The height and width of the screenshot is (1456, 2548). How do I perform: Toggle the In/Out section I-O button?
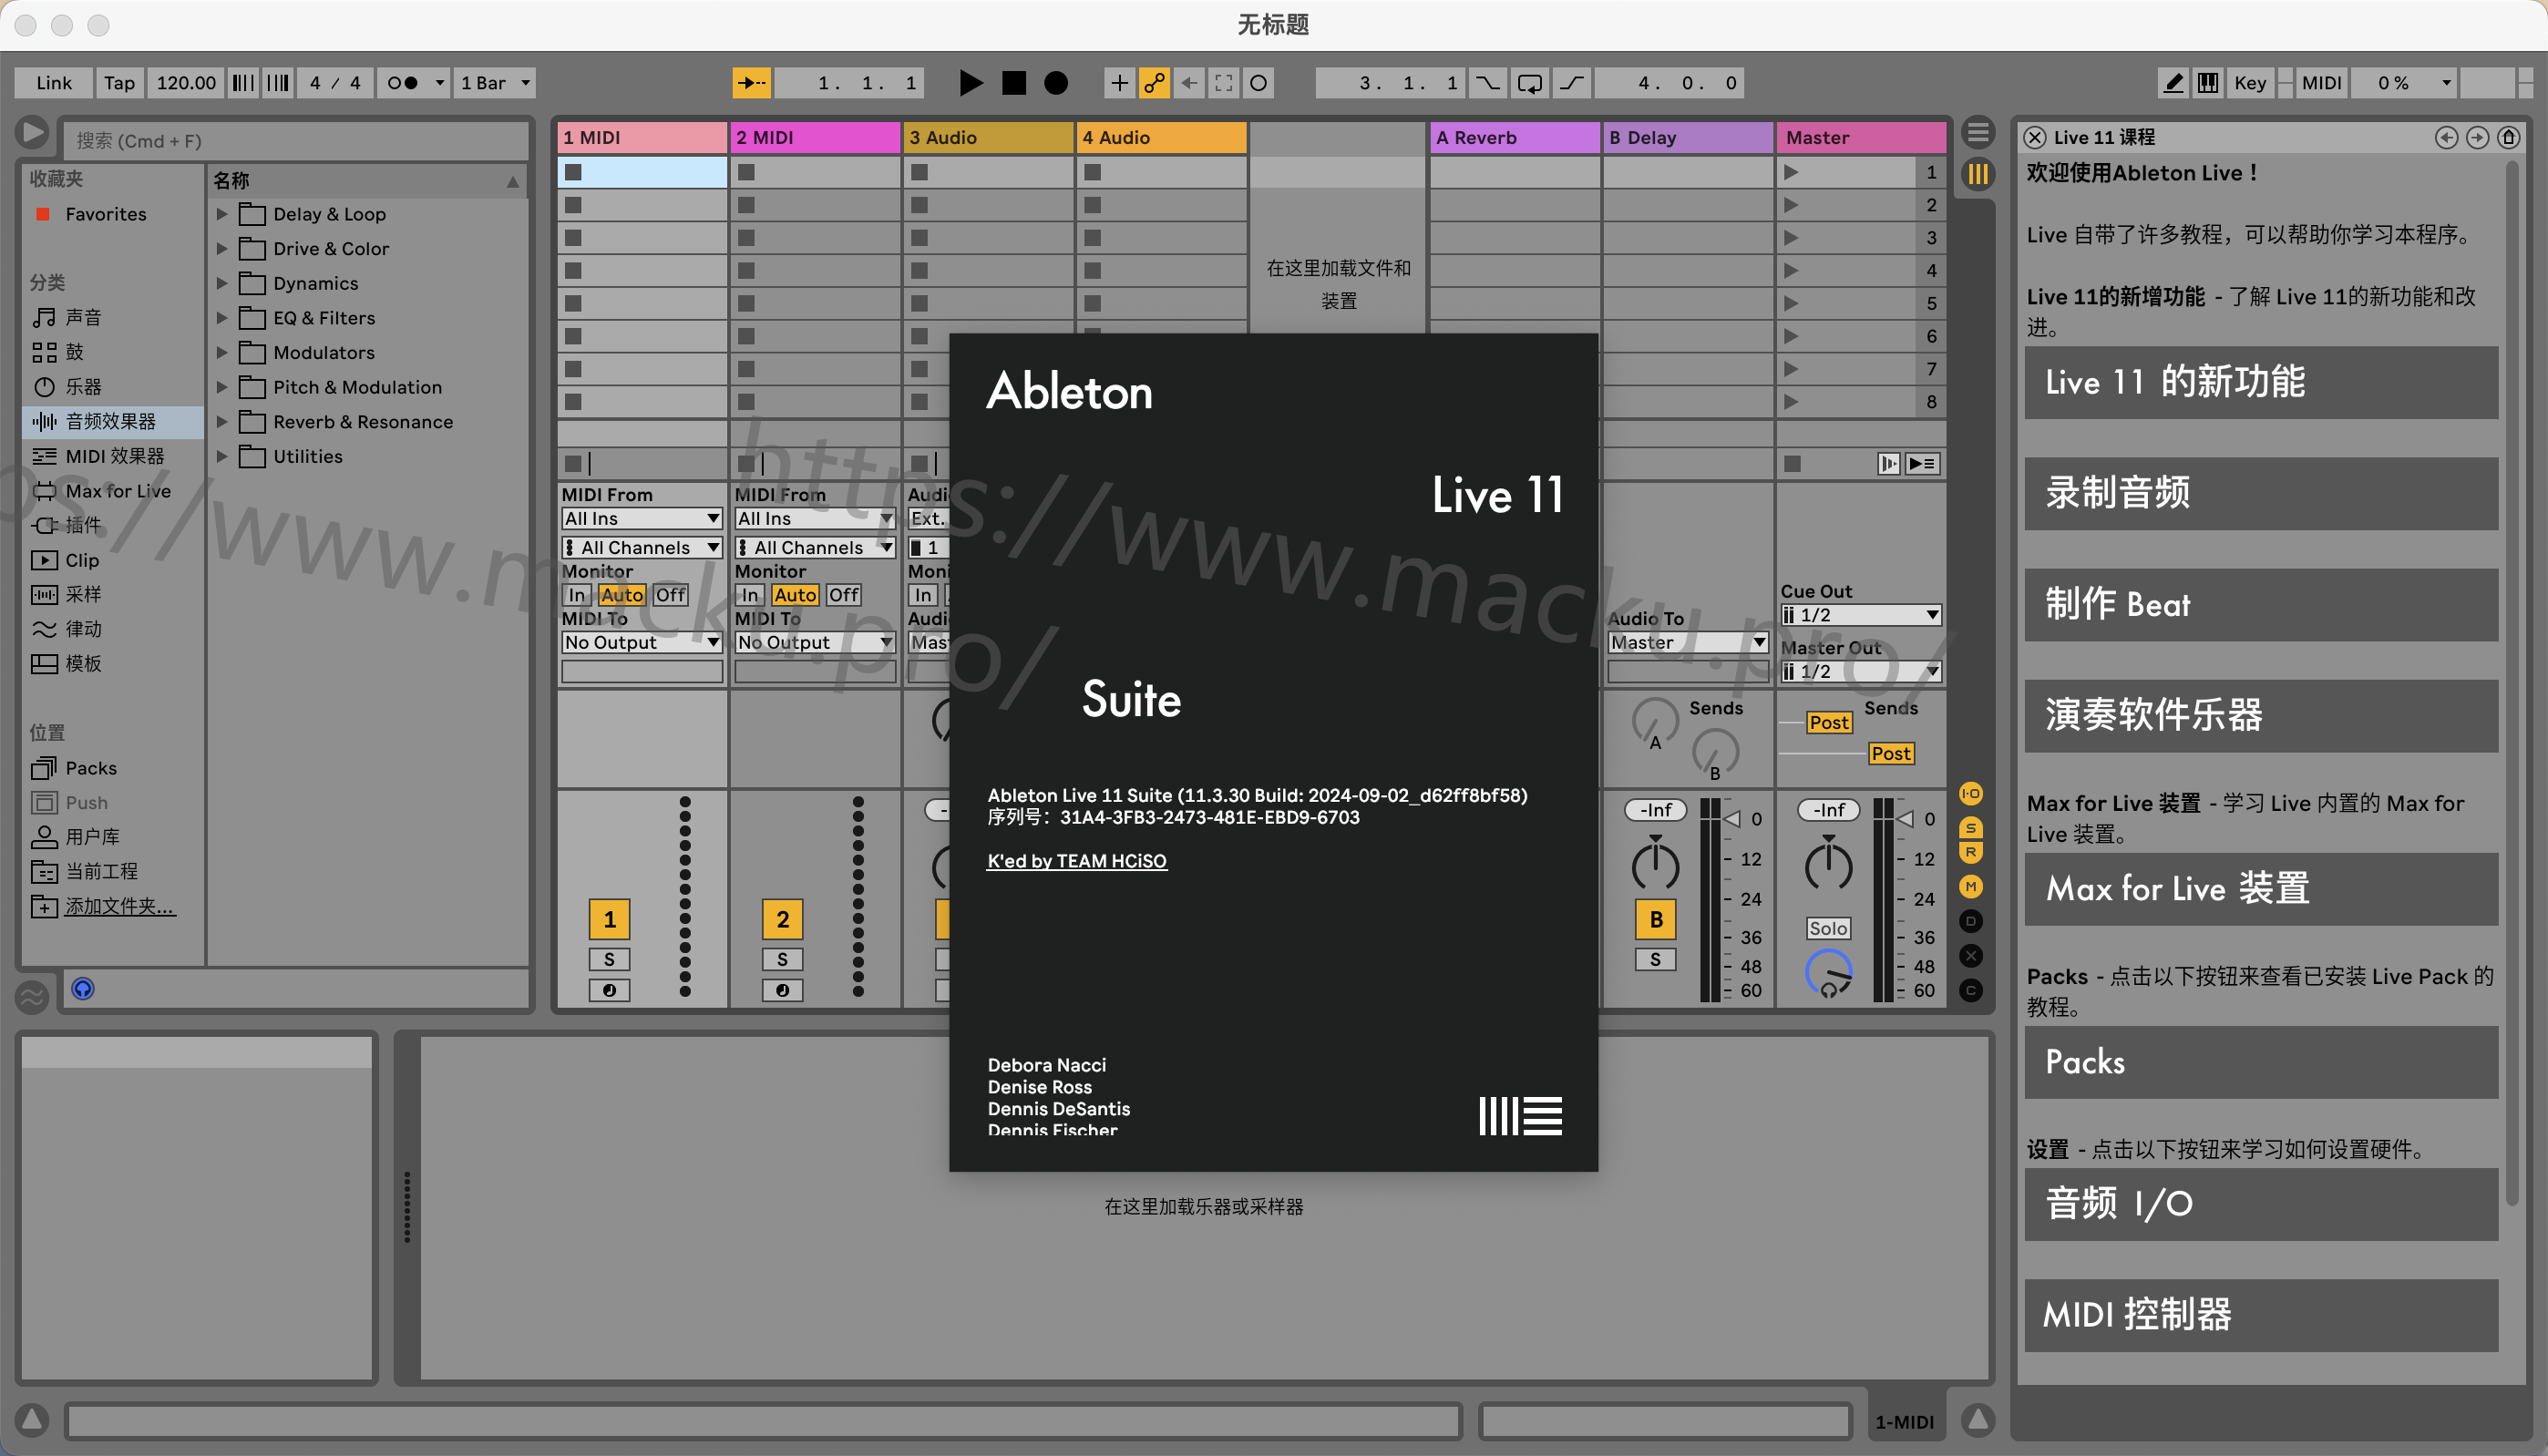point(1971,793)
